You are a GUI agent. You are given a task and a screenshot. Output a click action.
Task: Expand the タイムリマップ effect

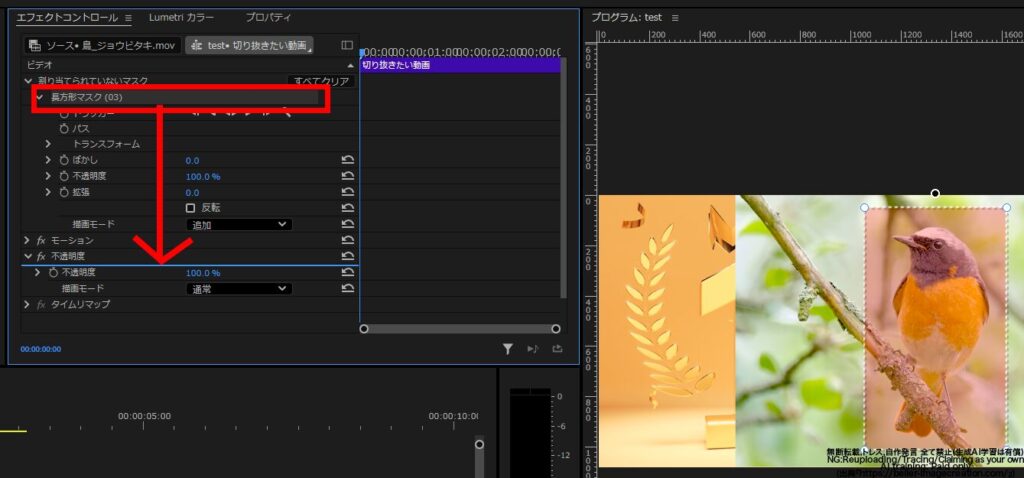pos(27,304)
